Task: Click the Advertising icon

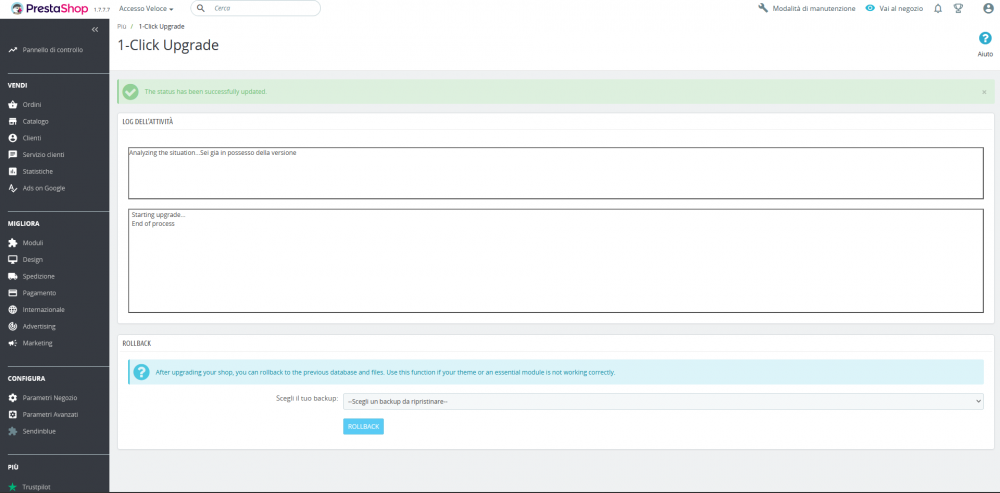Action: 12,327
